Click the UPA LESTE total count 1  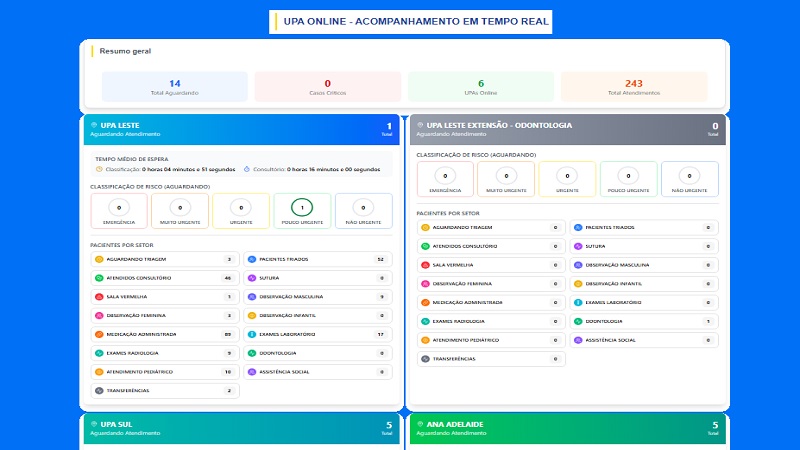(389, 126)
